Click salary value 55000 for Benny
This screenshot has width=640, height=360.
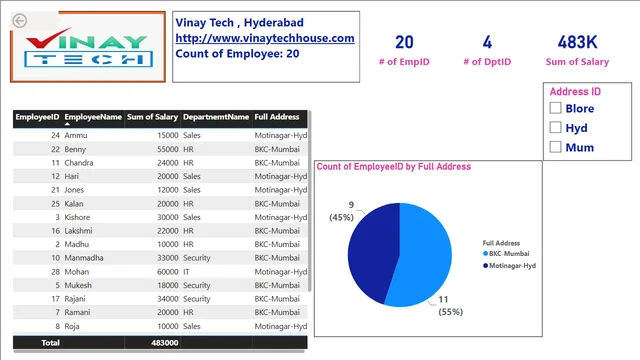coord(168,149)
